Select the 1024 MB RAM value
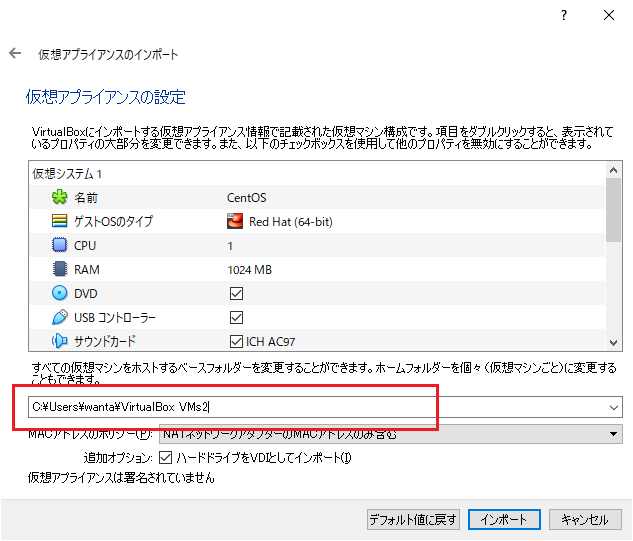Viewport: 633px width, 541px height. (249, 270)
